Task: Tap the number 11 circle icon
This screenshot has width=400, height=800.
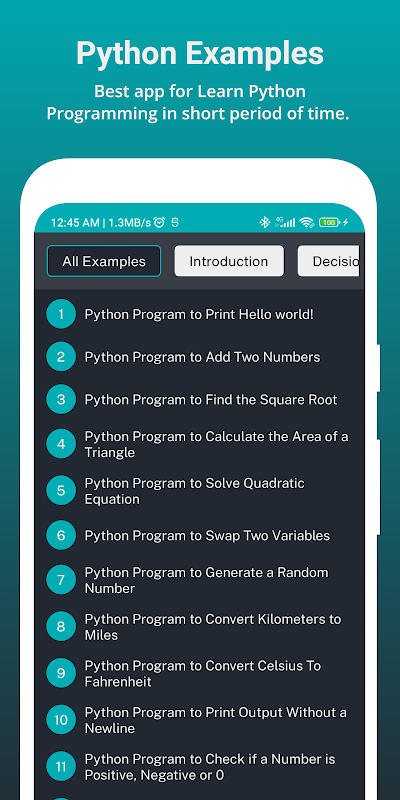Action: tap(61, 767)
